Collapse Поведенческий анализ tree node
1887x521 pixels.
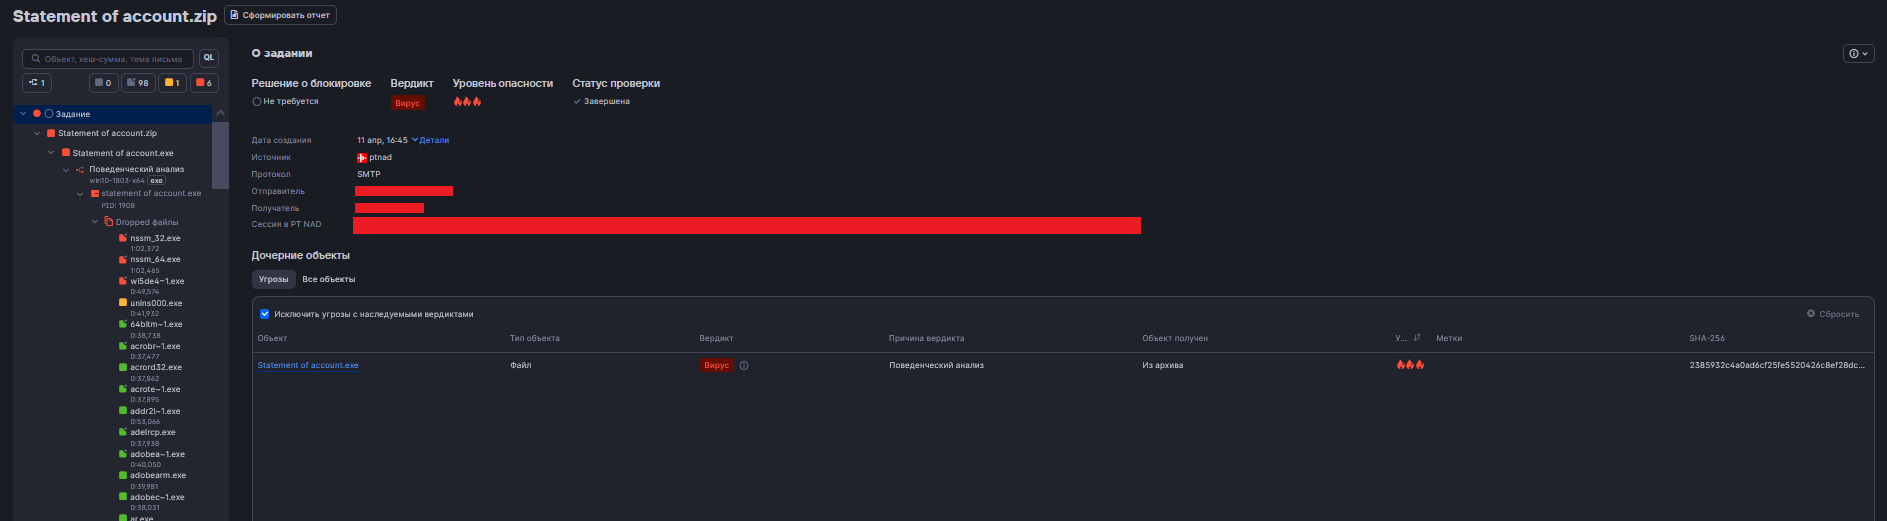(66, 170)
